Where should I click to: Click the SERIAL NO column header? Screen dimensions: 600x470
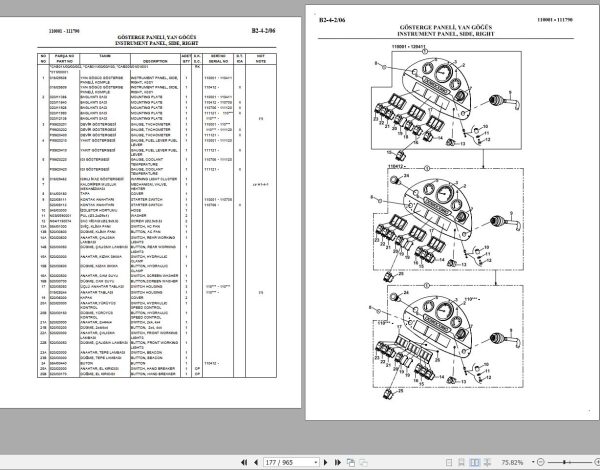(218, 61)
